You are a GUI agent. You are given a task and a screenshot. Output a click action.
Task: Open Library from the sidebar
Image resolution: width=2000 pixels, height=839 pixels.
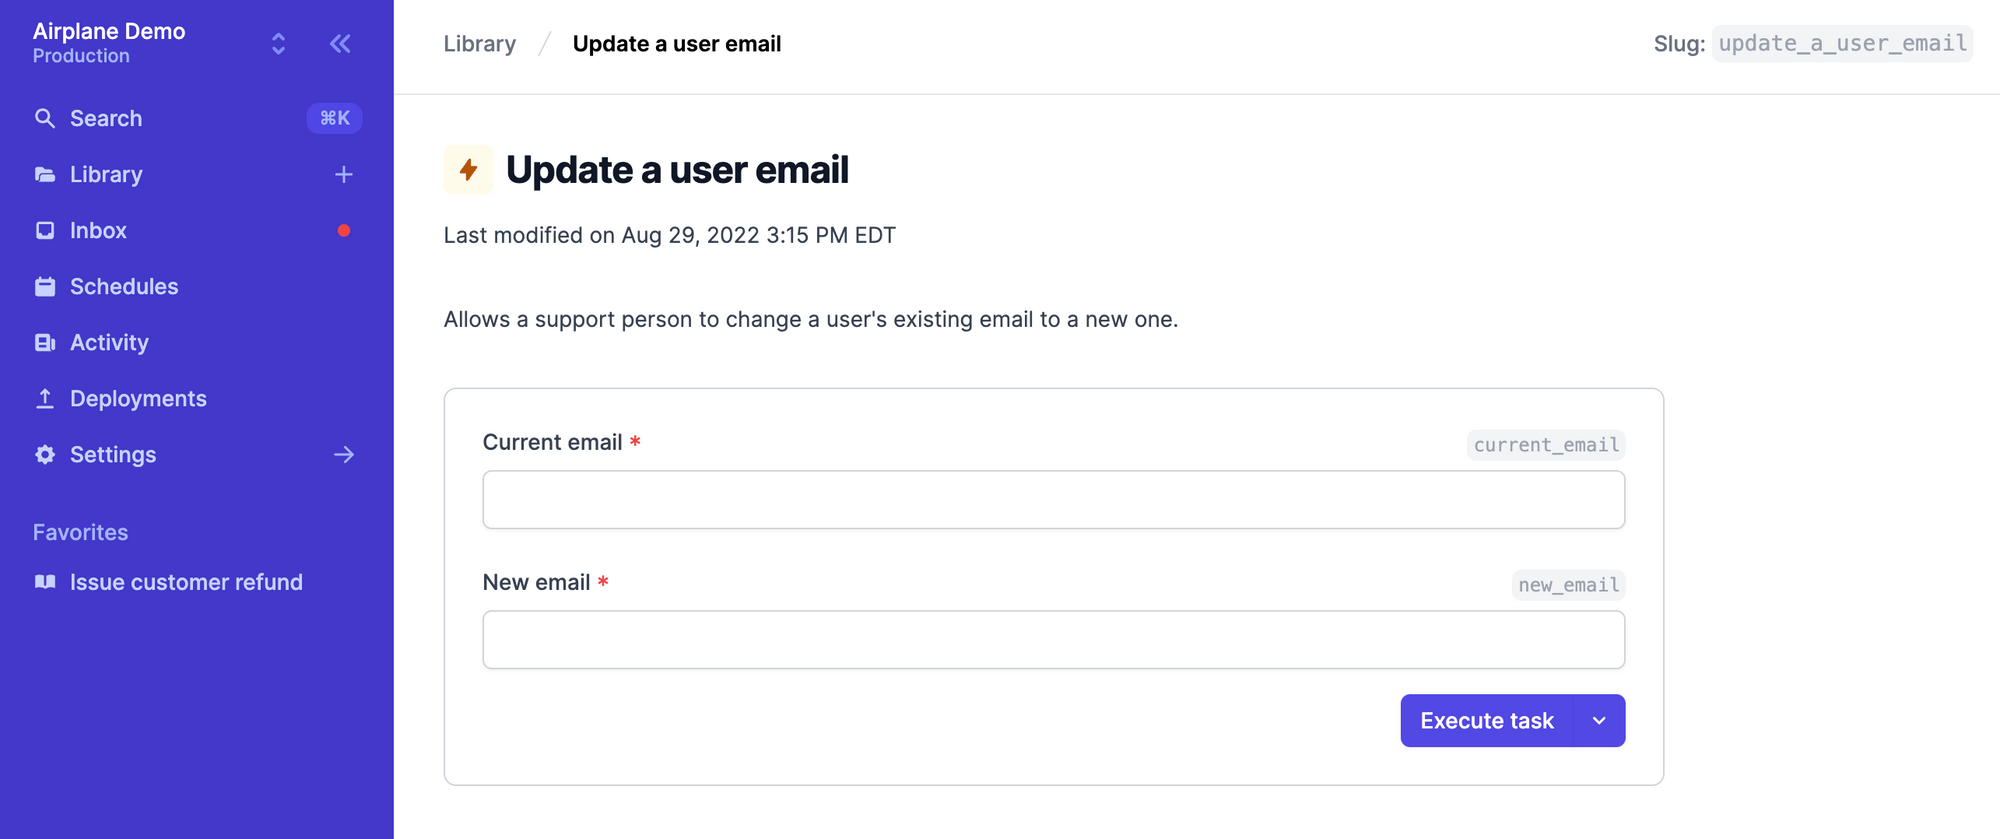(106, 174)
